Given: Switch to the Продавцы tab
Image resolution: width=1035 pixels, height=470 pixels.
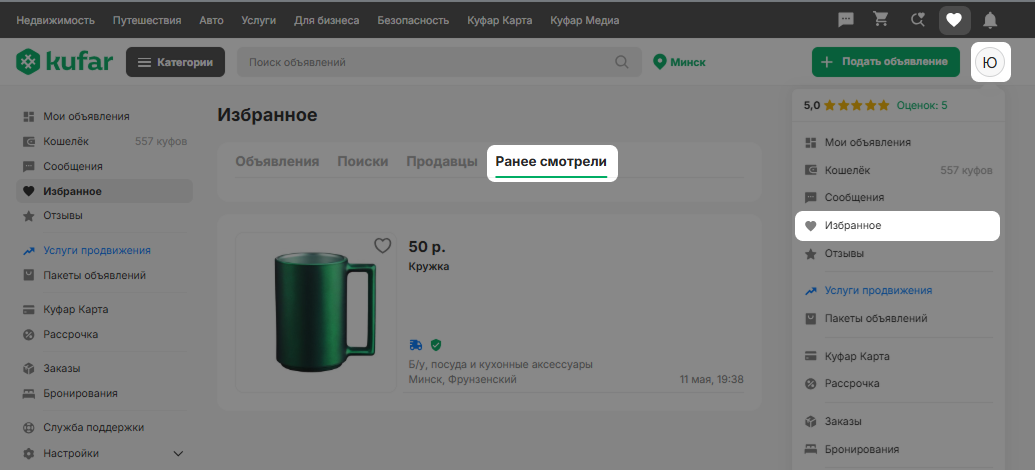Looking at the screenshot, I should 442,162.
